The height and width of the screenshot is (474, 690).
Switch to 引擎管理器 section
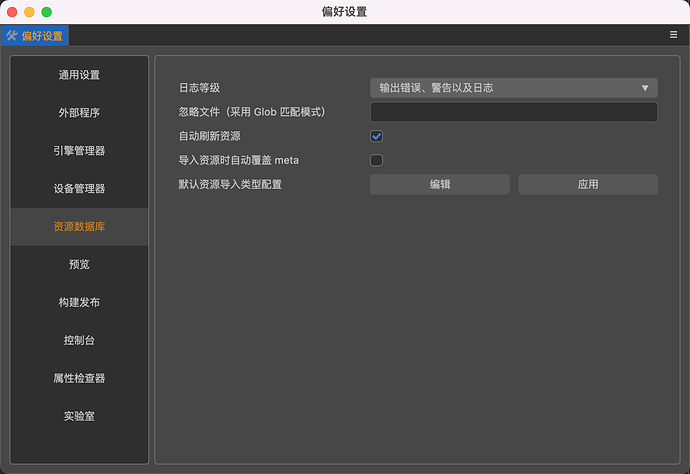[x=79, y=151]
